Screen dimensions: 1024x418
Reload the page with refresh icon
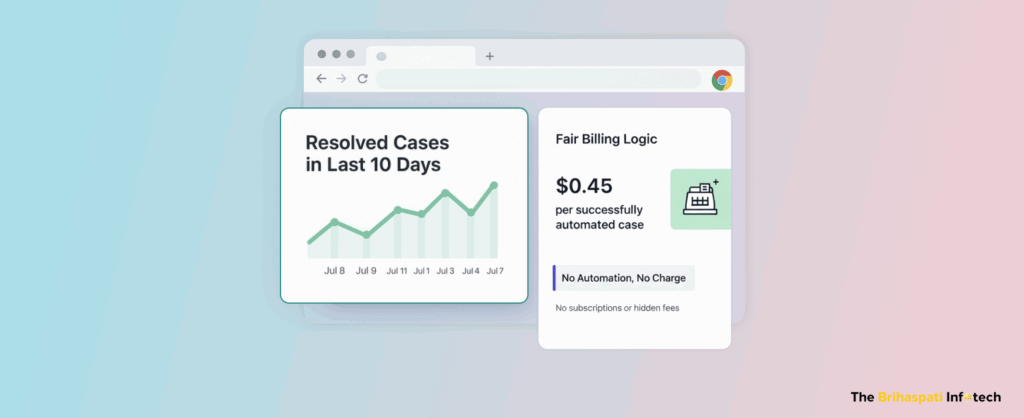pos(362,78)
